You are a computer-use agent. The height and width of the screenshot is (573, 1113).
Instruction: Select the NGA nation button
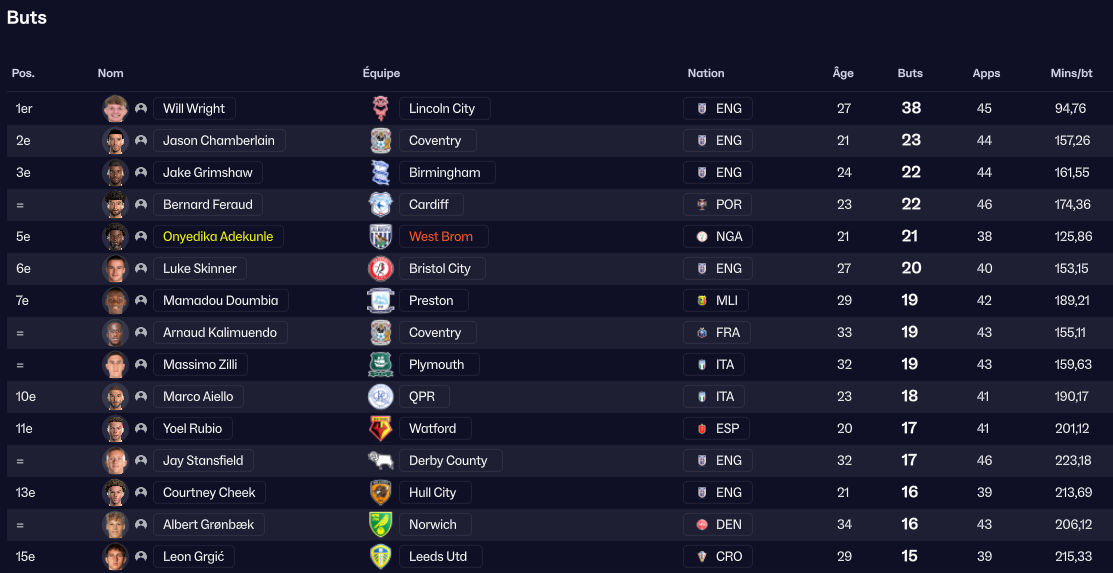click(718, 236)
